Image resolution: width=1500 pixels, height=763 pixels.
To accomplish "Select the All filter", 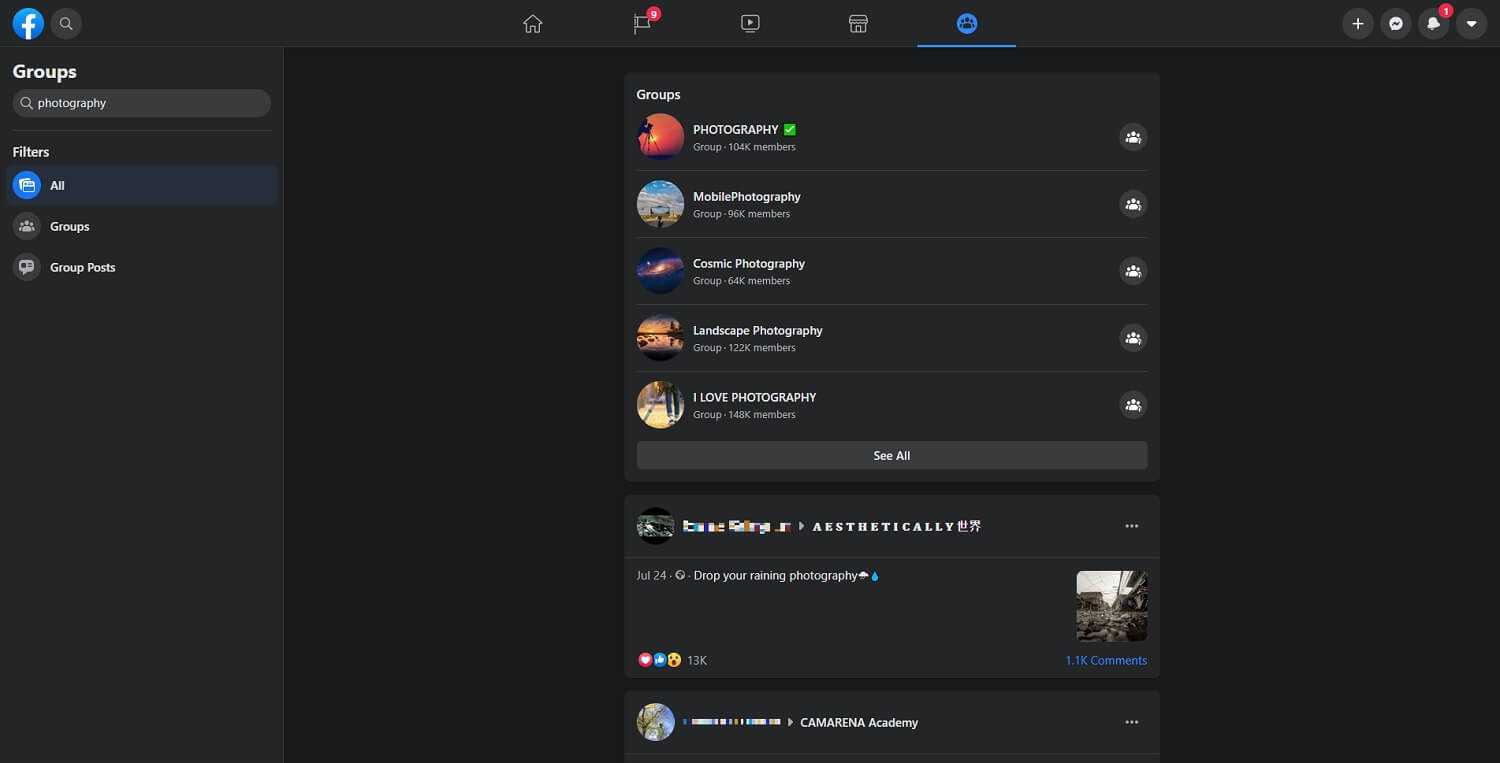I will pos(142,185).
